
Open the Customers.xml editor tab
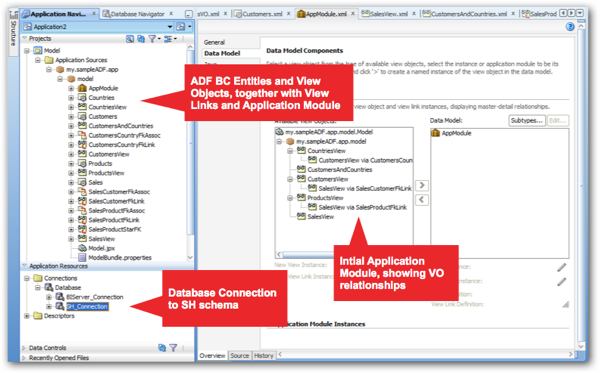point(262,14)
